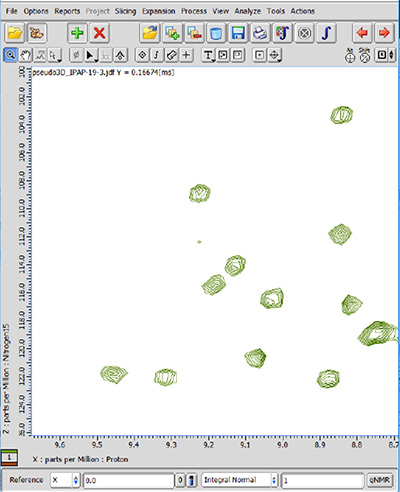Screen dimensions: 400x492
Task: Click the up-arrow peak threshold icon
Action: click(120, 55)
